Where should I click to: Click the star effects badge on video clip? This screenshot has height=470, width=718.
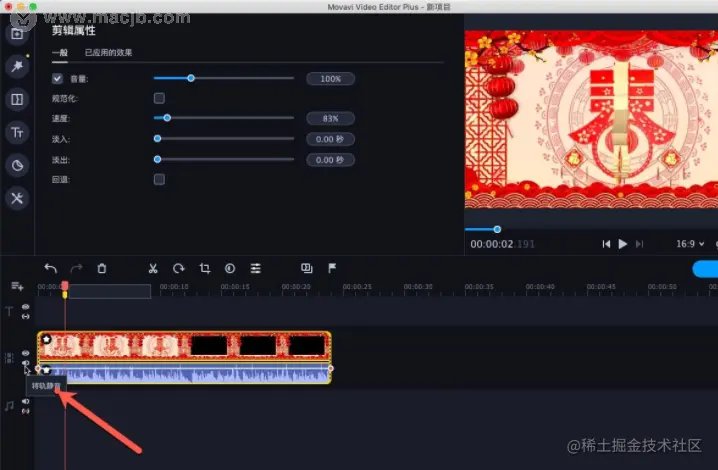46,339
